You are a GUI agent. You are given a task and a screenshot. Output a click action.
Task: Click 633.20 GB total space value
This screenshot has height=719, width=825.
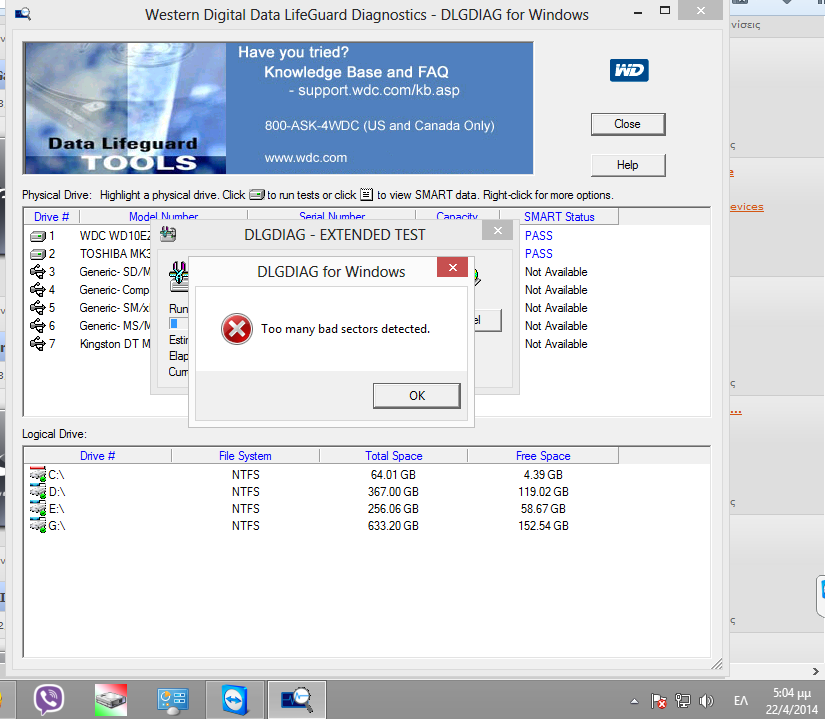point(393,525)
